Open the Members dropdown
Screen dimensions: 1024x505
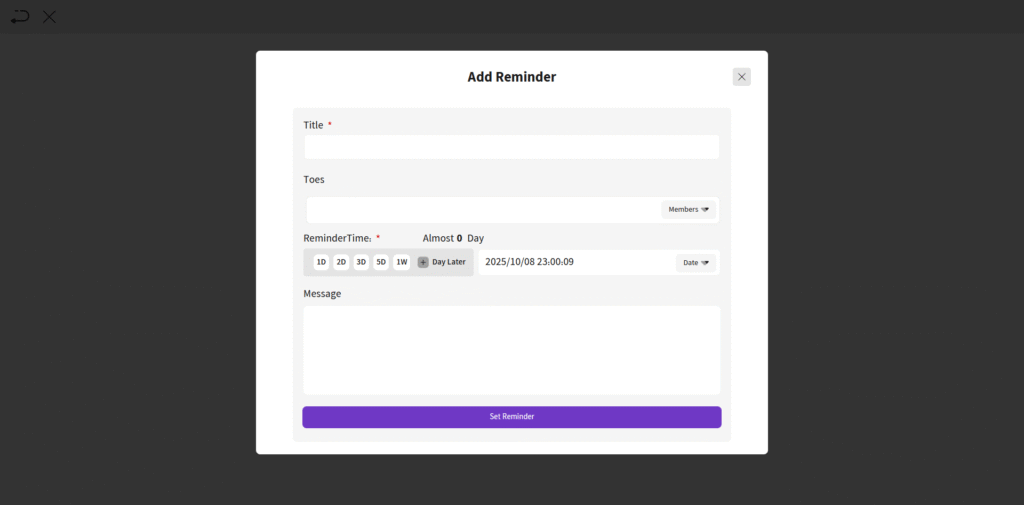pos(688,210)
